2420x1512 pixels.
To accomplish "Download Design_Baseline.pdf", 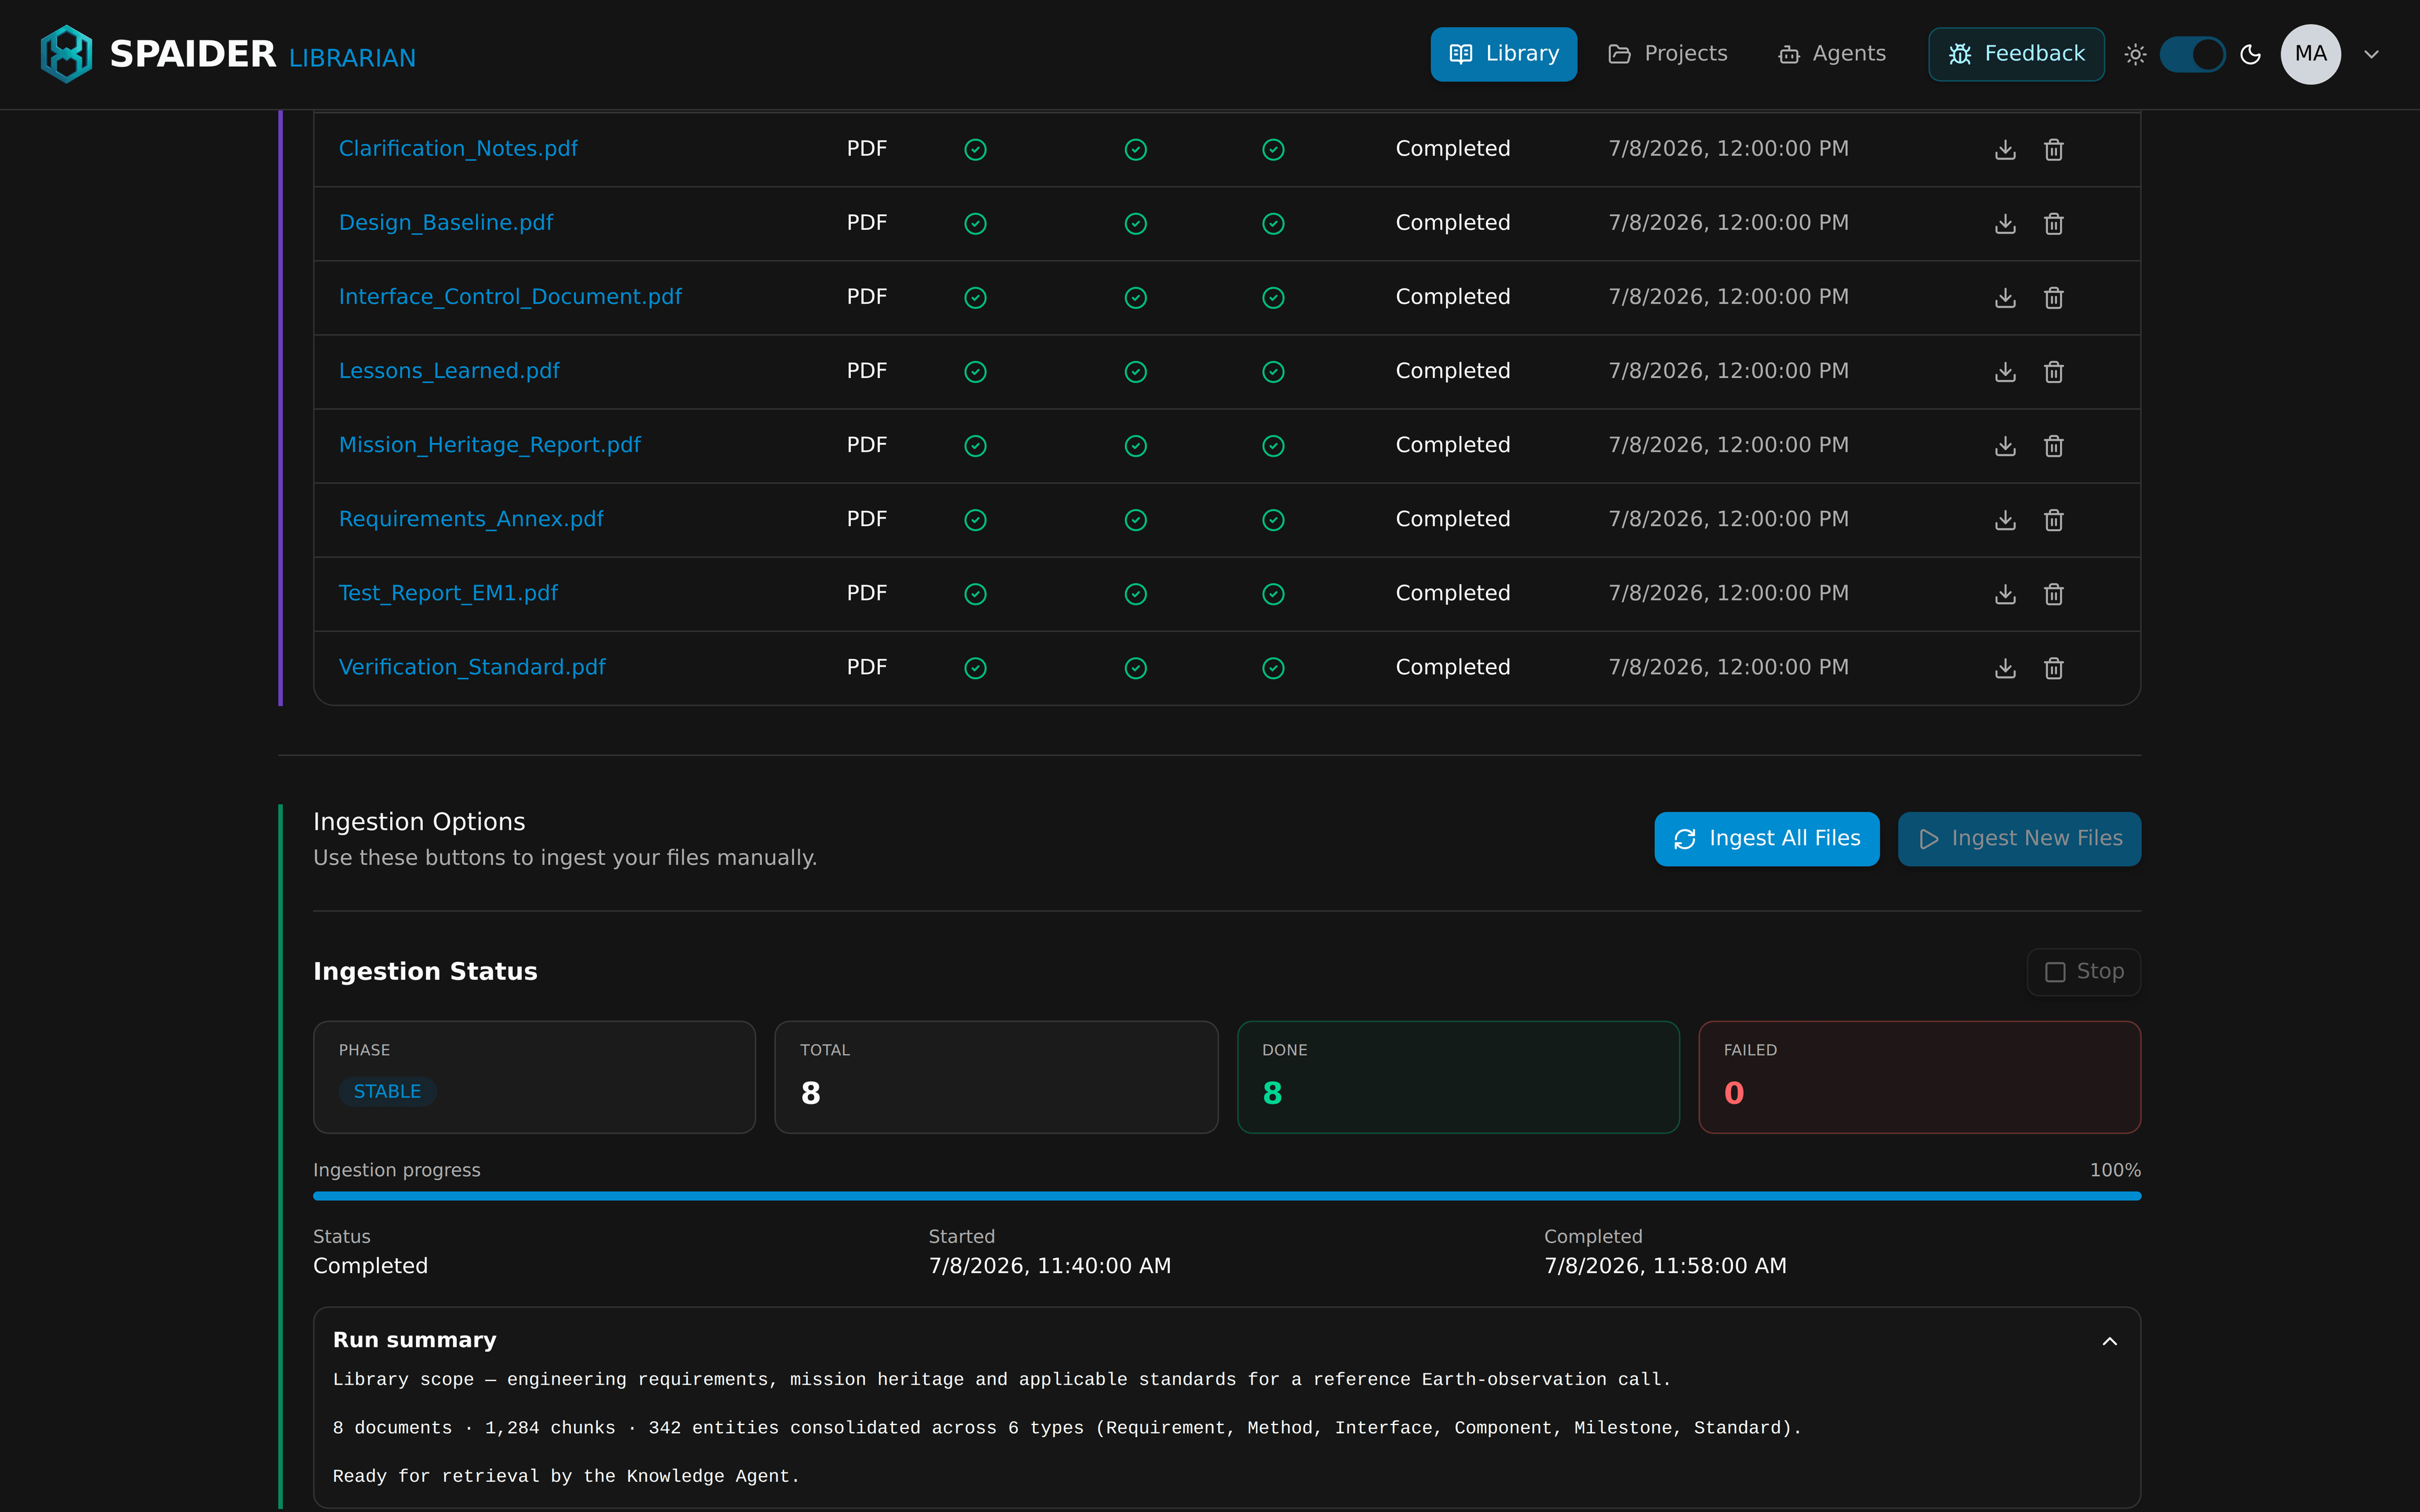I will 2005,223.
